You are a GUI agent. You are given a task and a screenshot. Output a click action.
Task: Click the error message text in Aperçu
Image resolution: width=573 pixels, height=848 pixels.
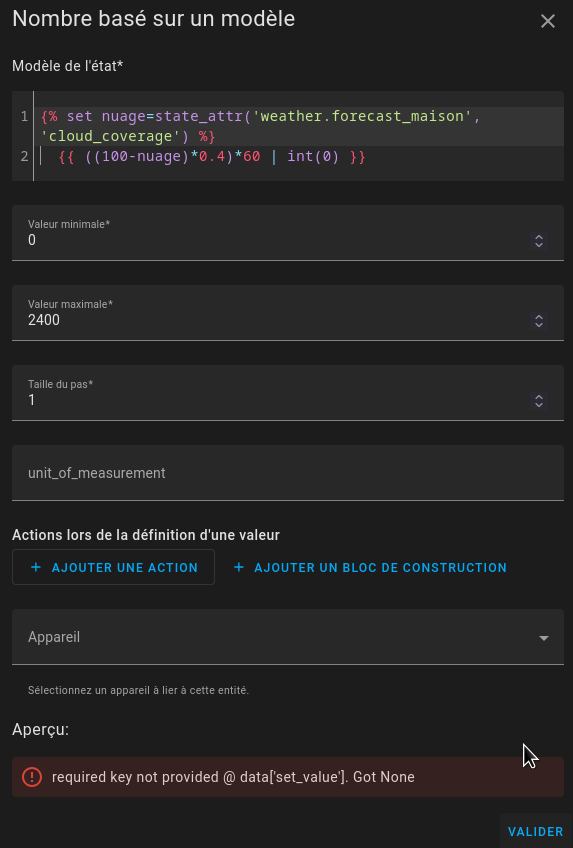point(233,777)
